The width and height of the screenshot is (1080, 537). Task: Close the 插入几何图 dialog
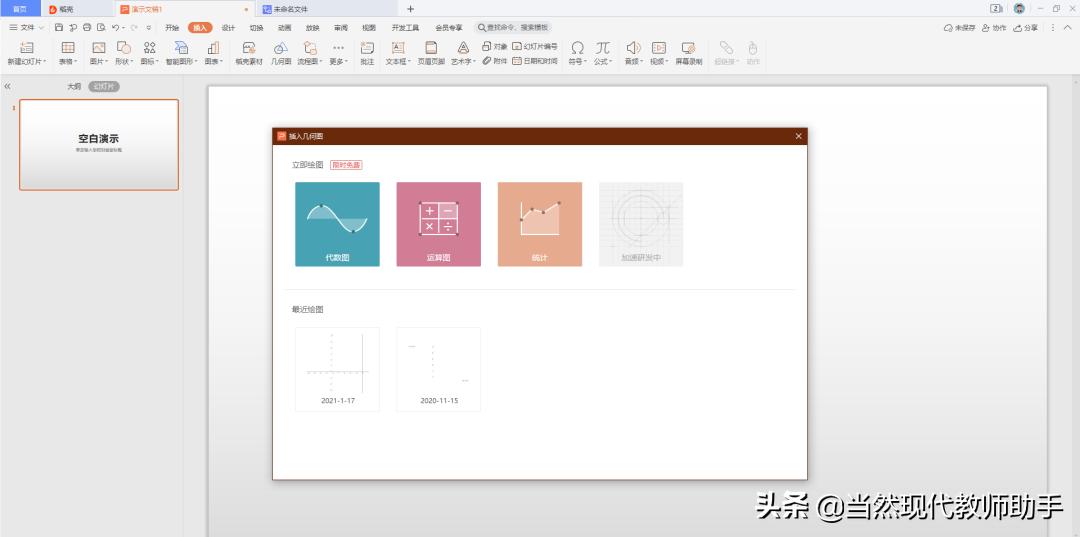(798, 136)
